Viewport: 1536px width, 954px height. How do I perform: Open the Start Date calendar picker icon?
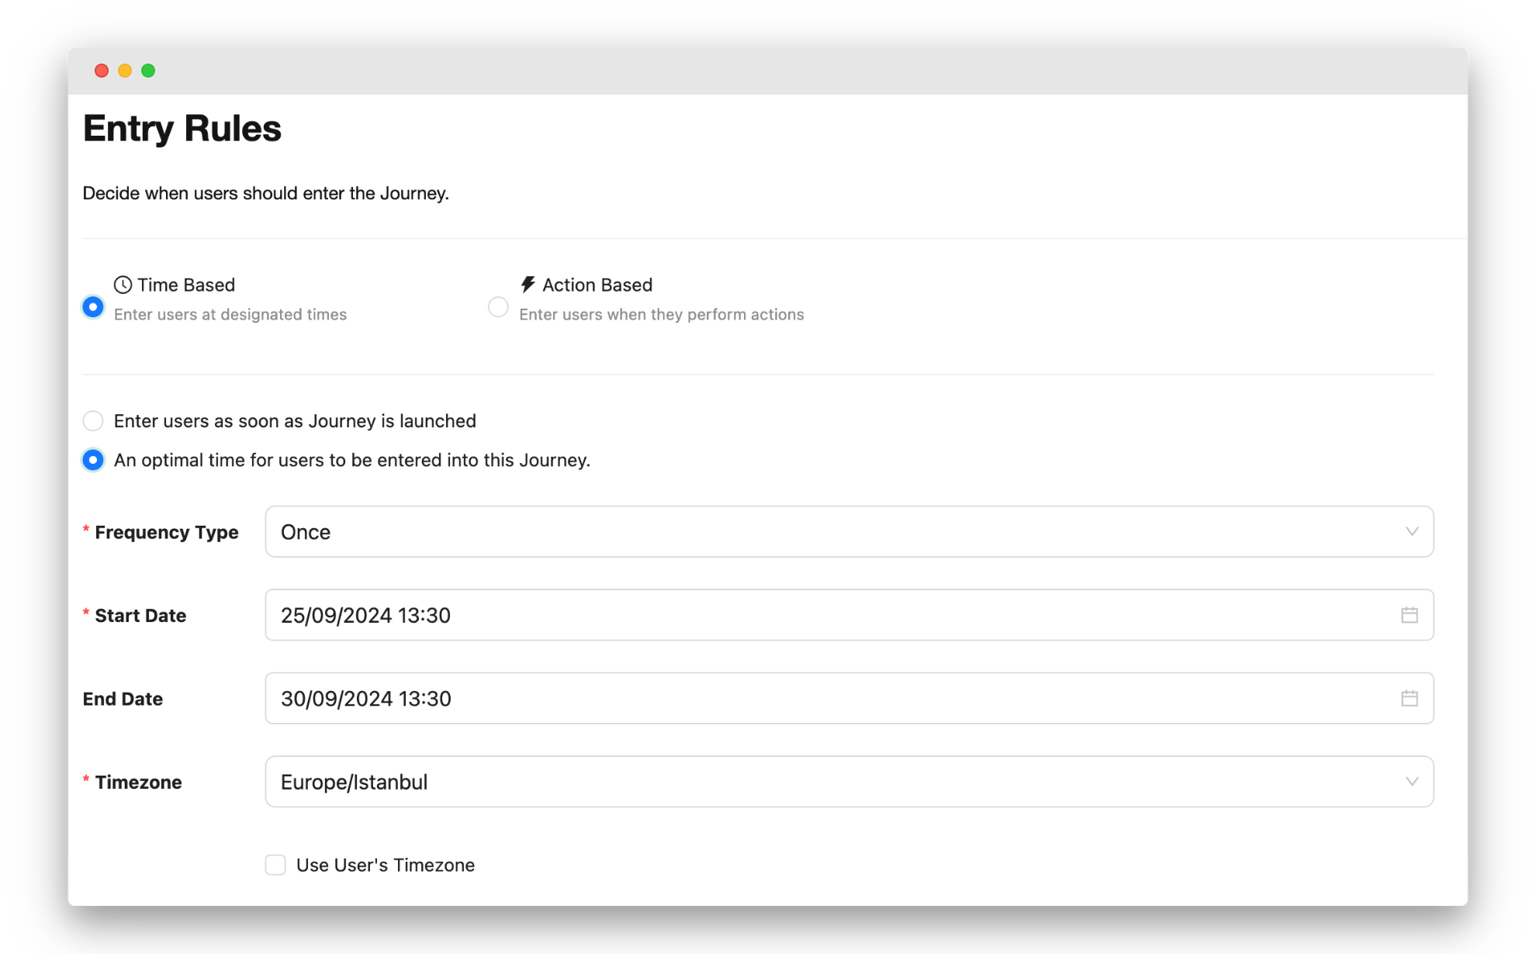click(1410, 614)
